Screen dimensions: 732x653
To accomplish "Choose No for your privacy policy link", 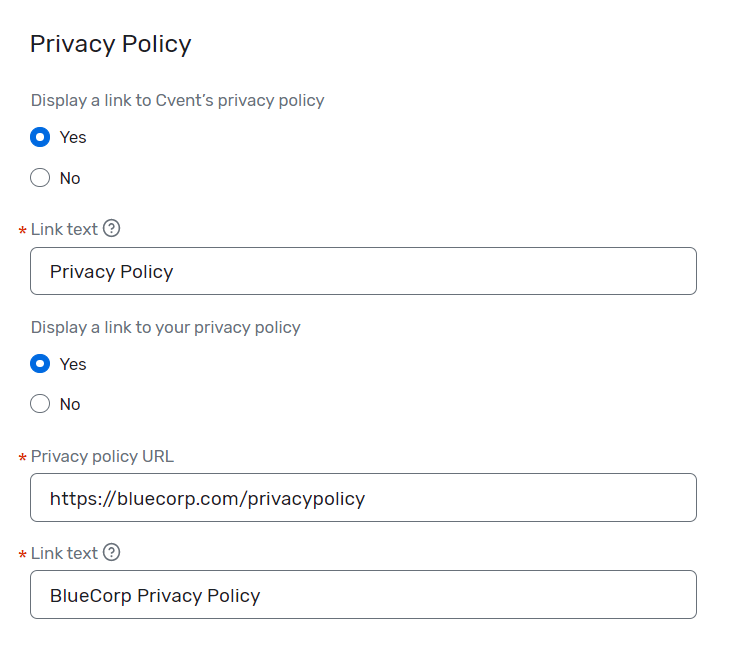I will click(40, 404).
